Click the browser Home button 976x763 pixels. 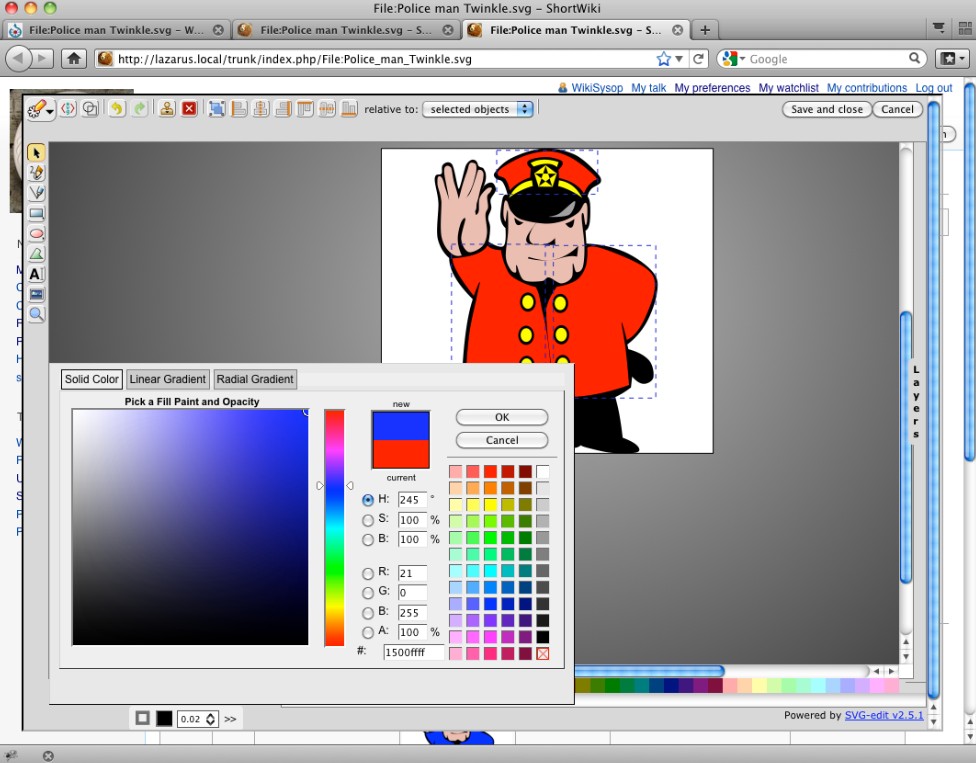(x=73, y=59)
